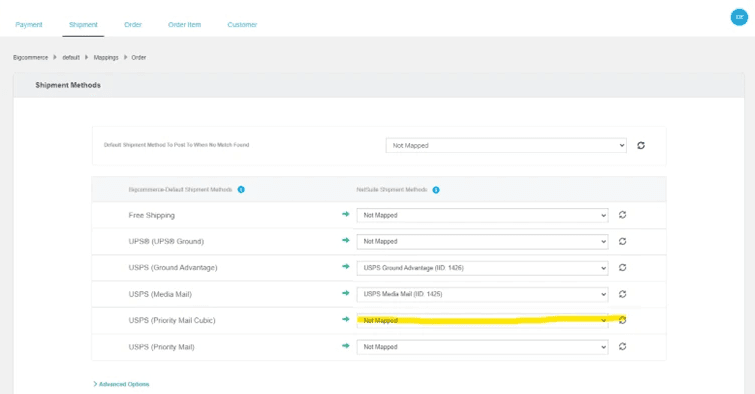Click the green arrow beside USPS (Priority Mail Cubic)
The width and height of the screenshot is (755, 394).
pos(346,319)
